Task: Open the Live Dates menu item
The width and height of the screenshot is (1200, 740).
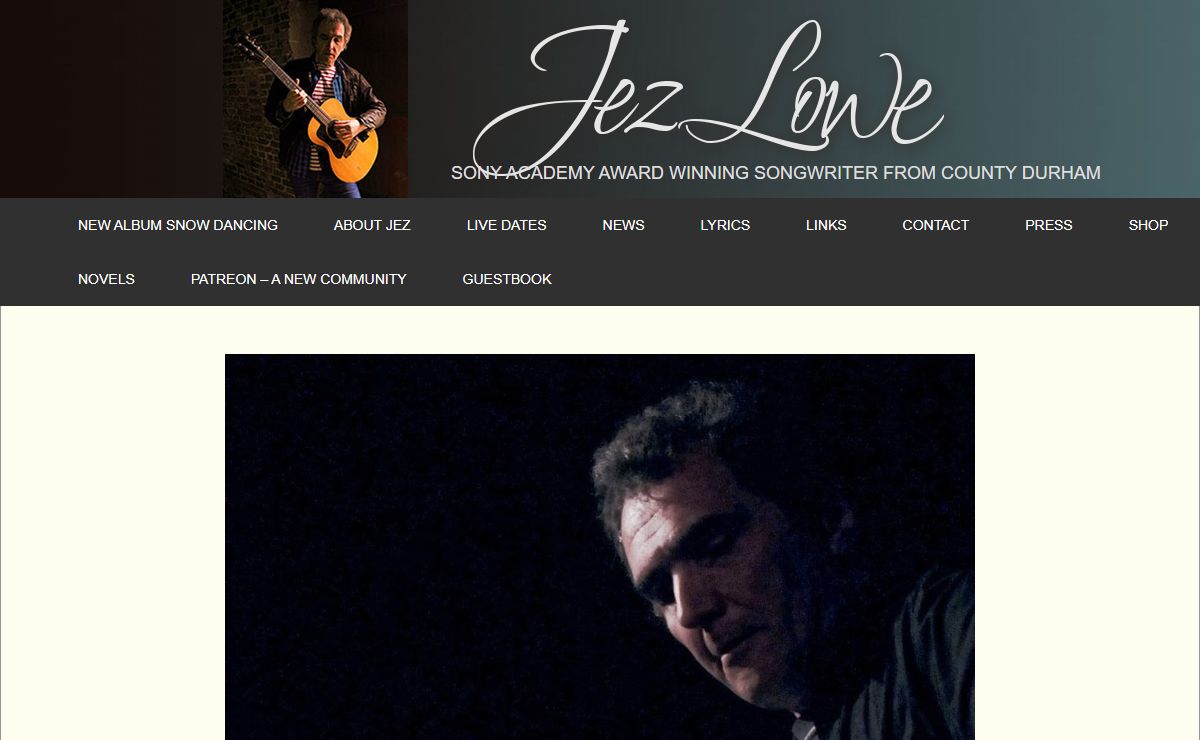Action: pos(506,225)
